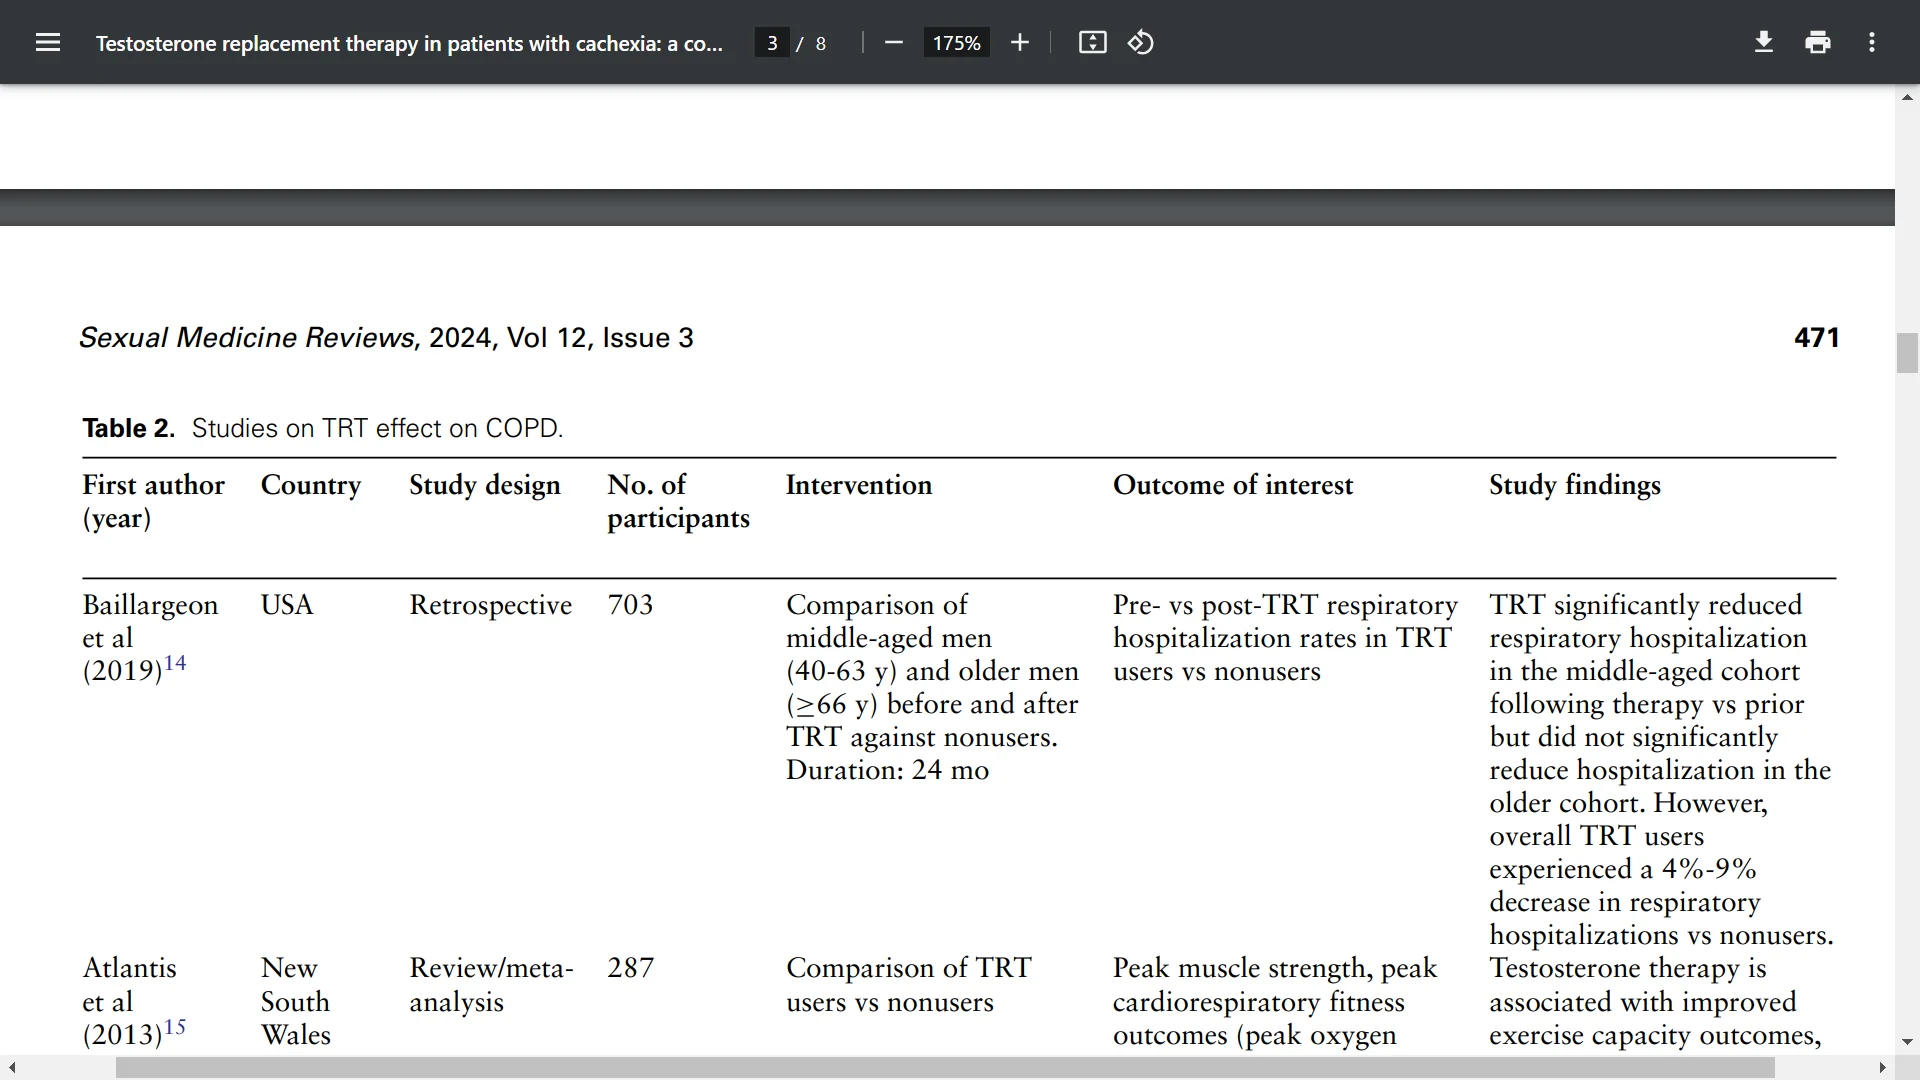The image size is (1920, 1080).
Task: Click the scroll right arrow
Action: [x=1883, y=1068]
